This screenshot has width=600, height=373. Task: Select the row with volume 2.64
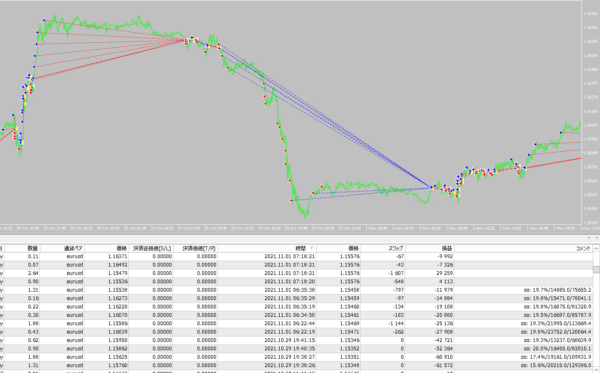coord(296,274)
